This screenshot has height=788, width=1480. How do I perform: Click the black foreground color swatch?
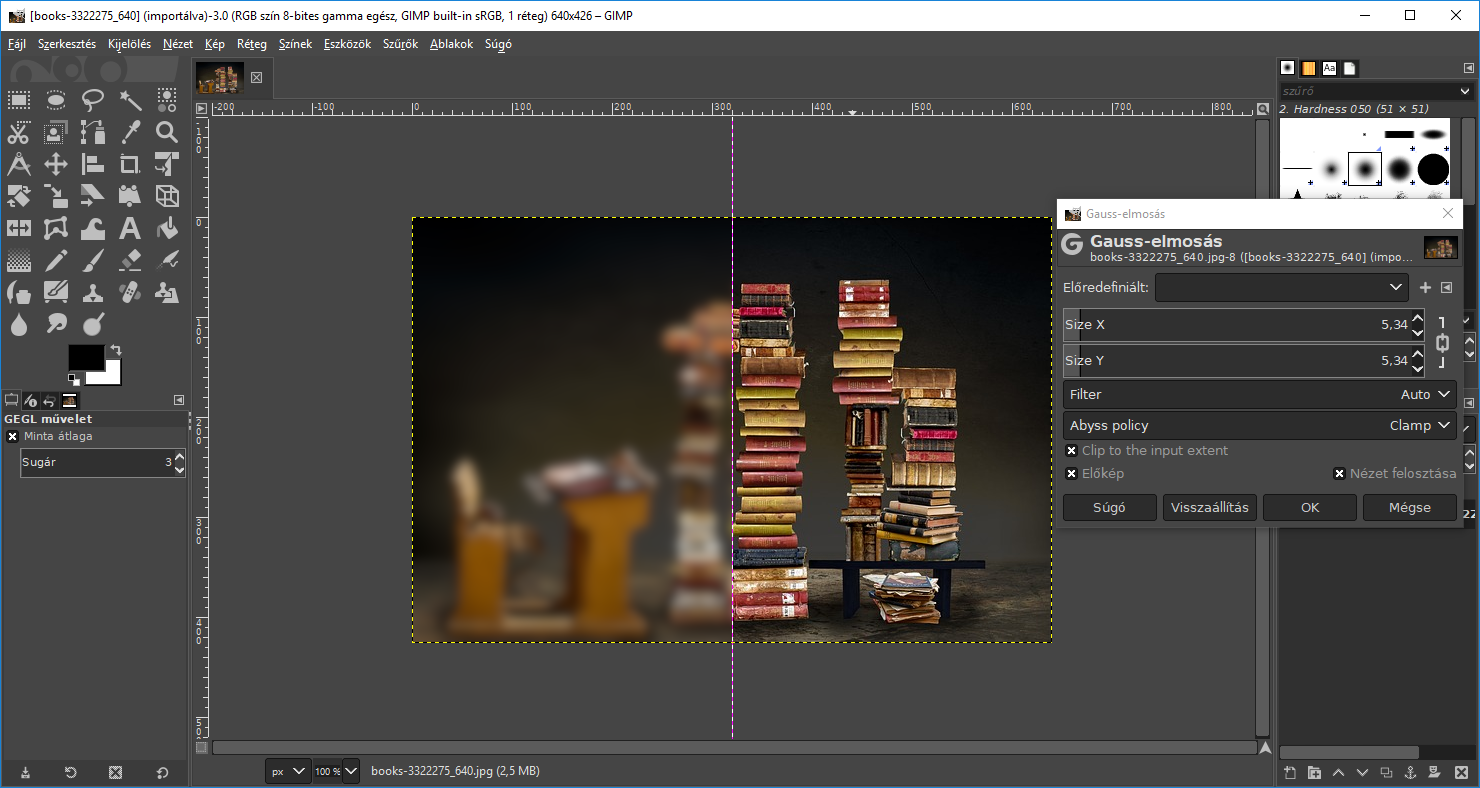point(85,358)
